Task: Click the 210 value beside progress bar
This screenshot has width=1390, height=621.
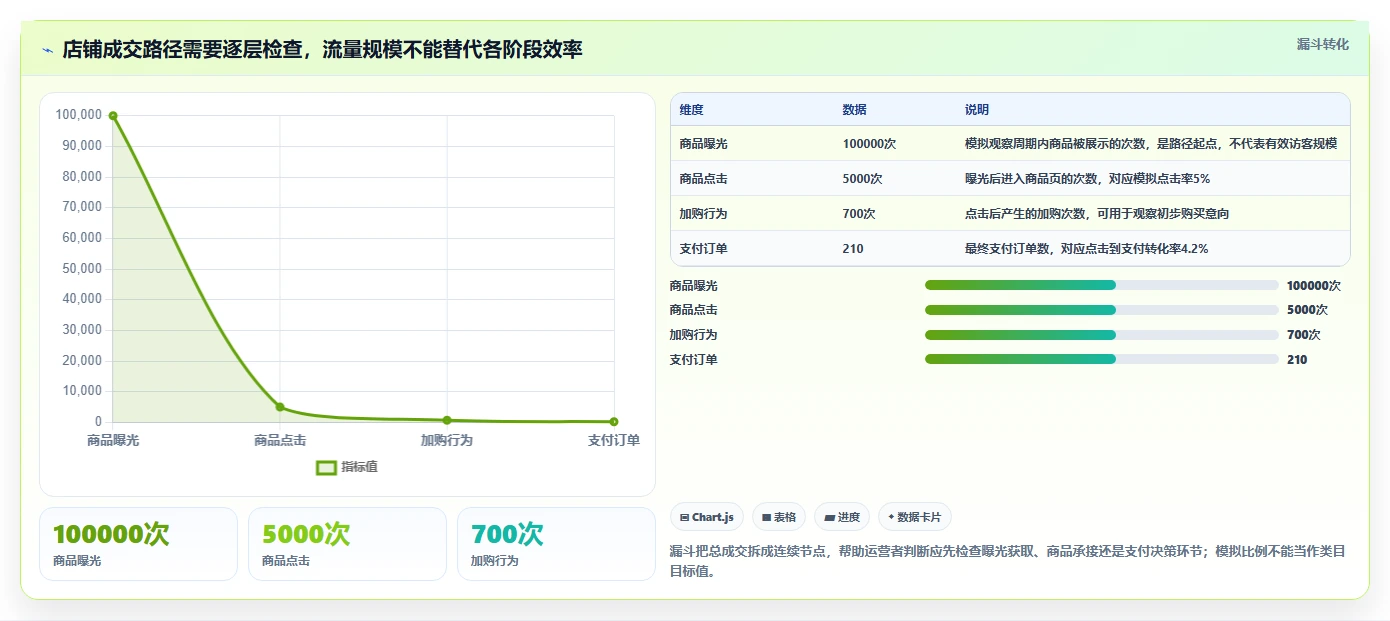Action: (1297, 360)
